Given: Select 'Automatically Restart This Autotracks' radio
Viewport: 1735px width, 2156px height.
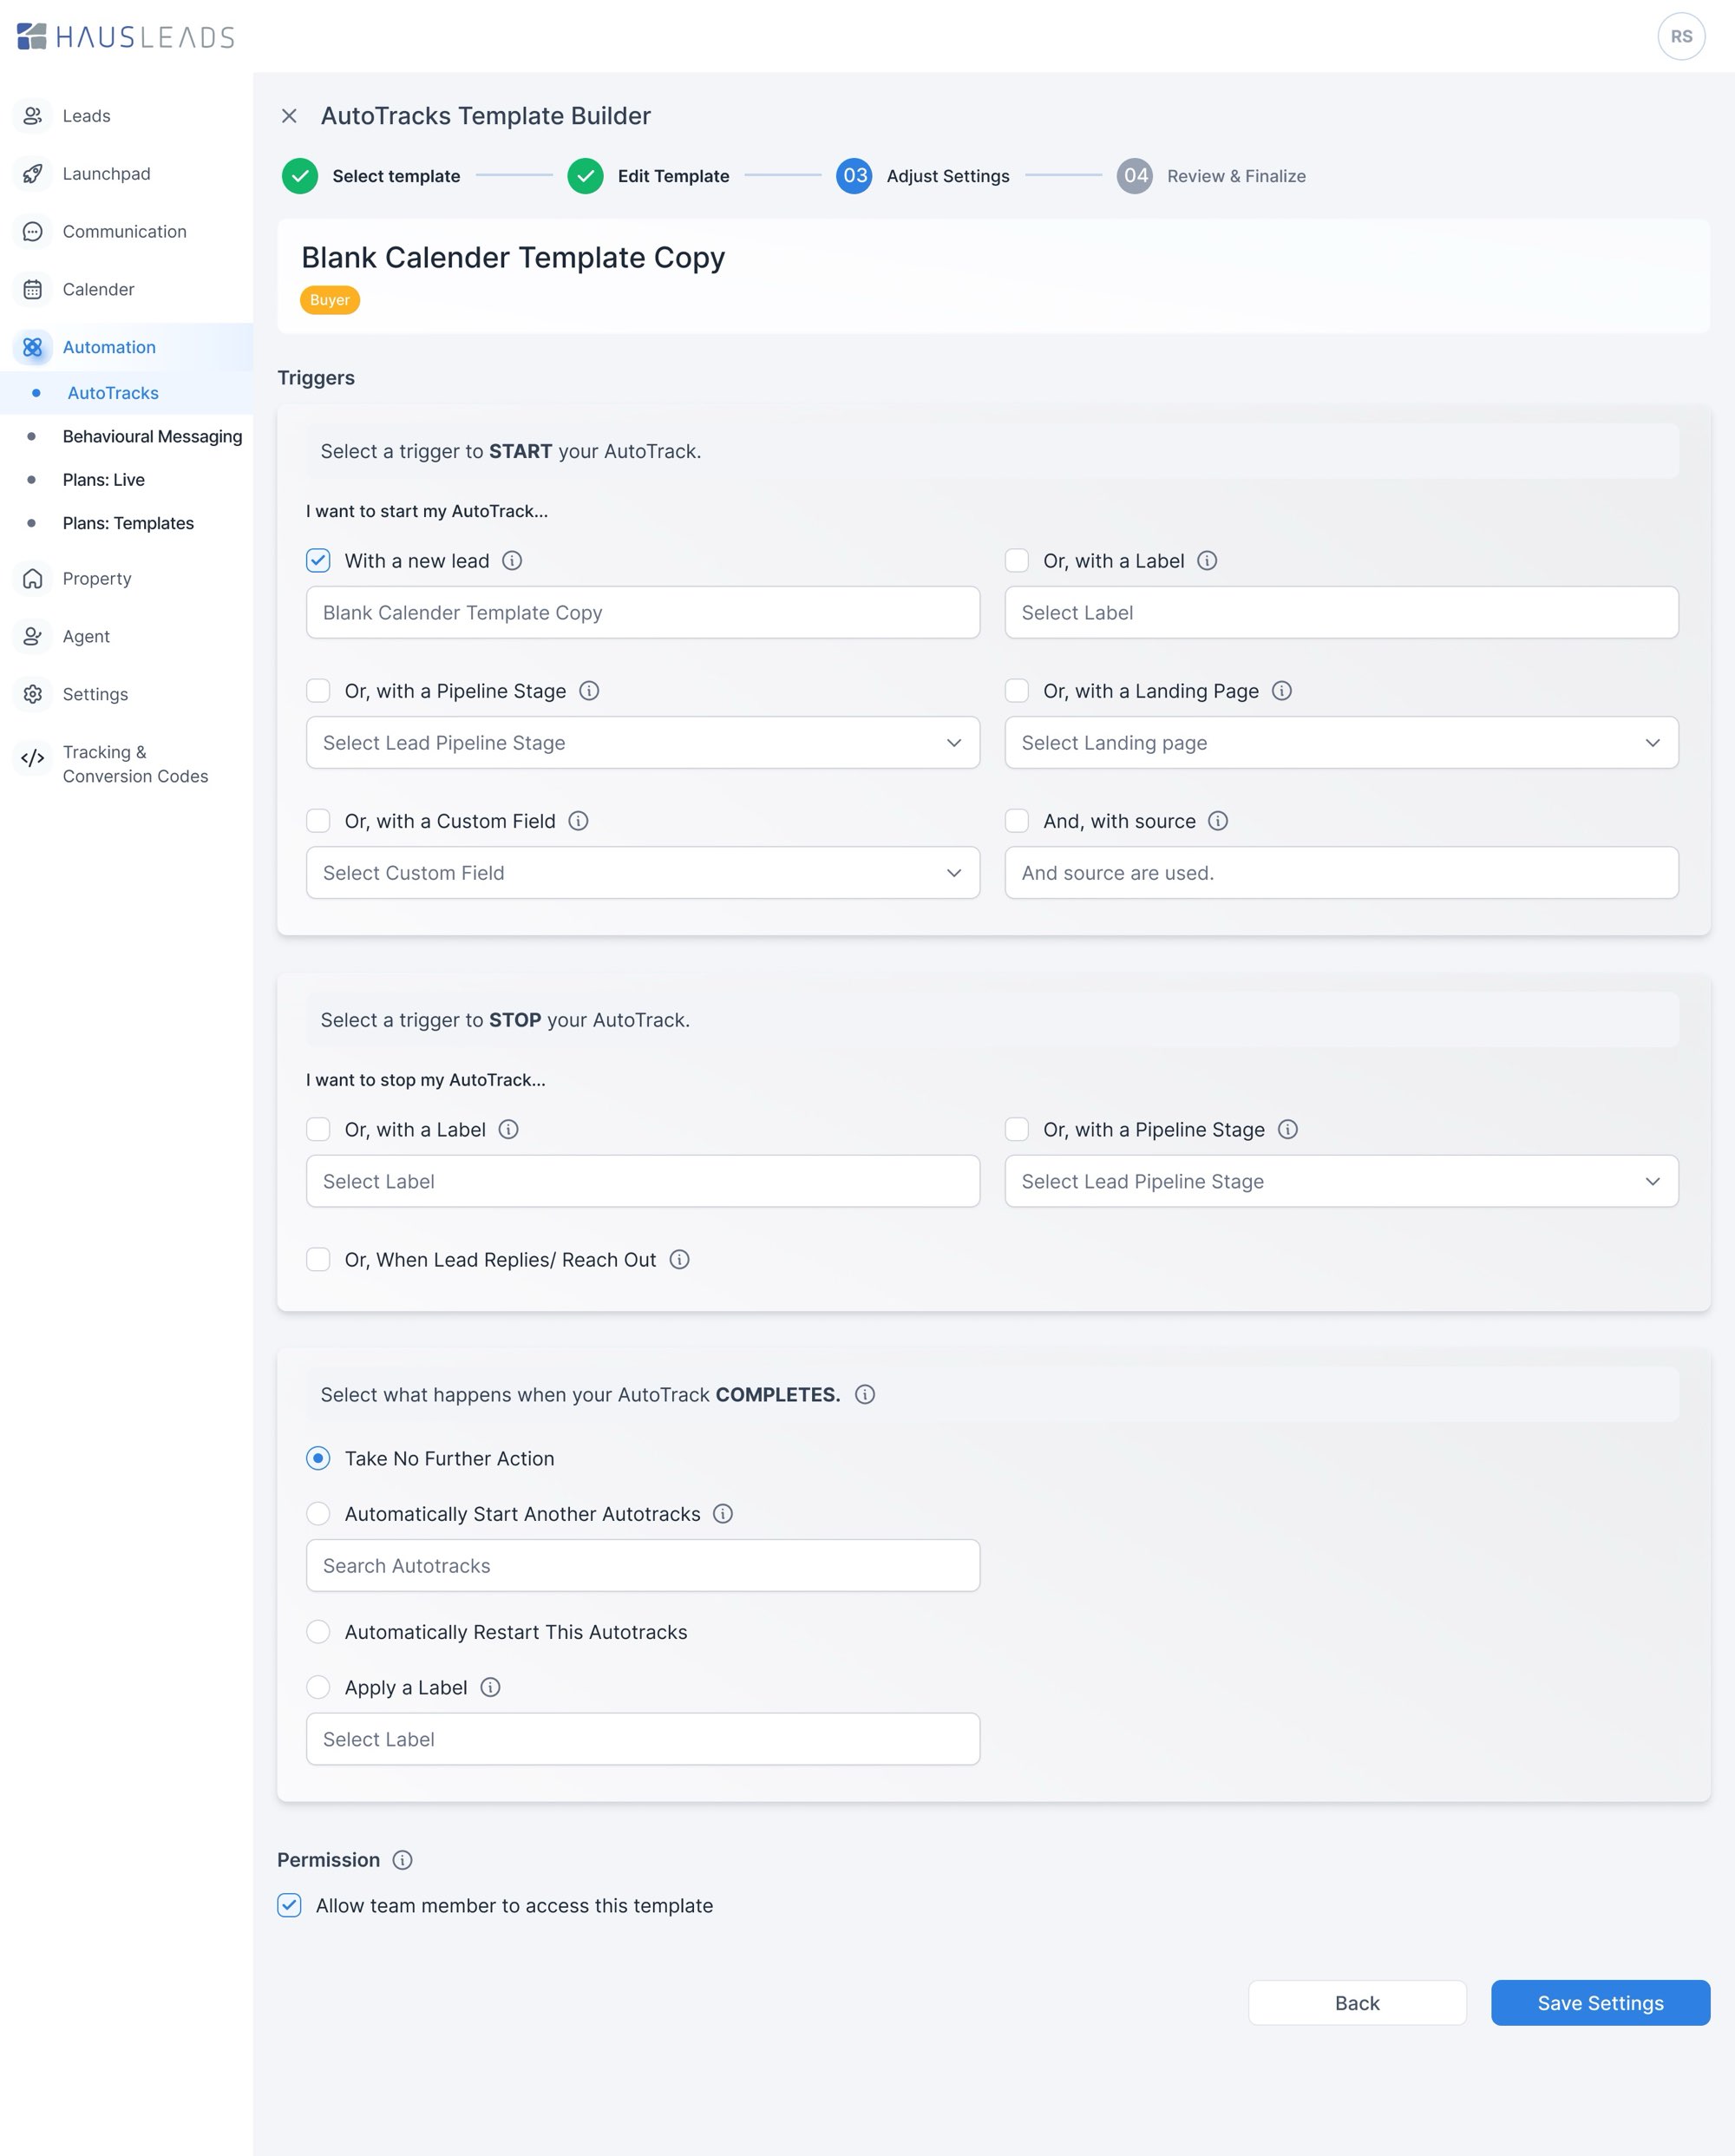Looking at the screenshot, I should (x=318, y=1632).
